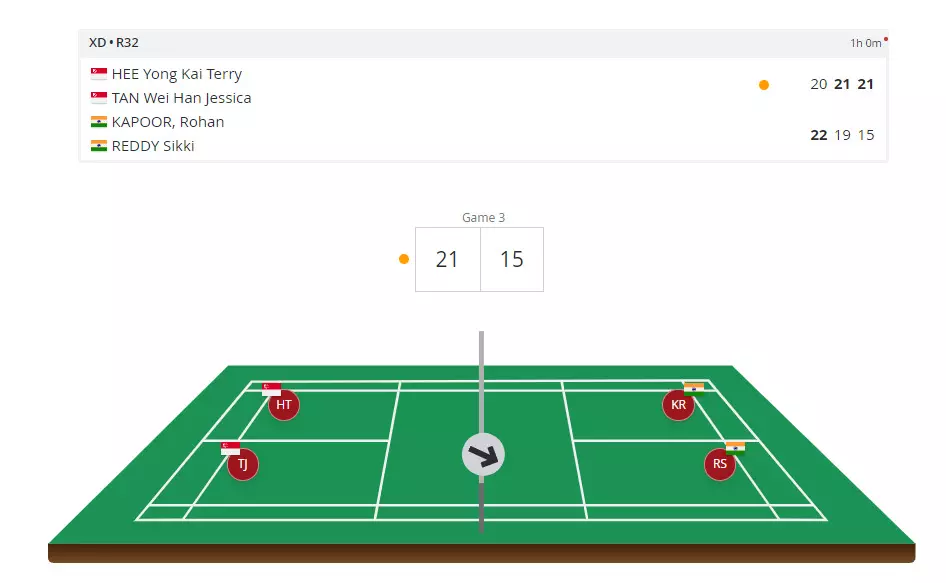Click the first game score 22 for India pair

(819, 135)
